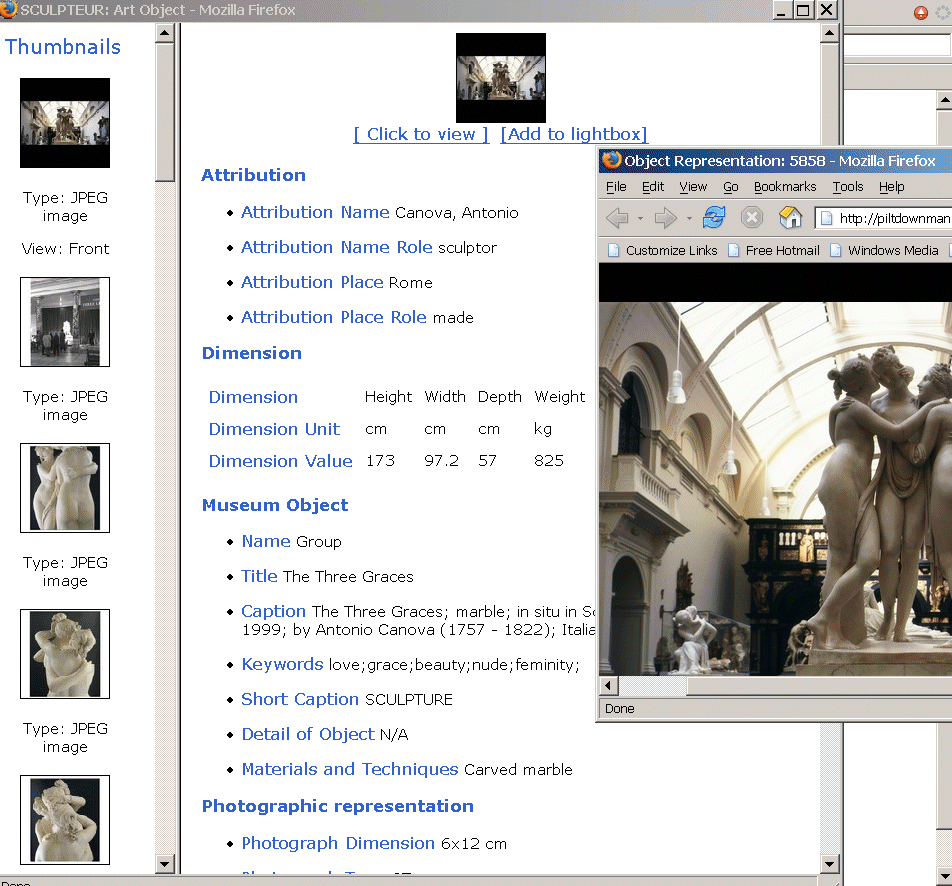This screenshot has width=952, height=886.
Task: Open the Windows Media bookmark
Action: coord(884,250)
